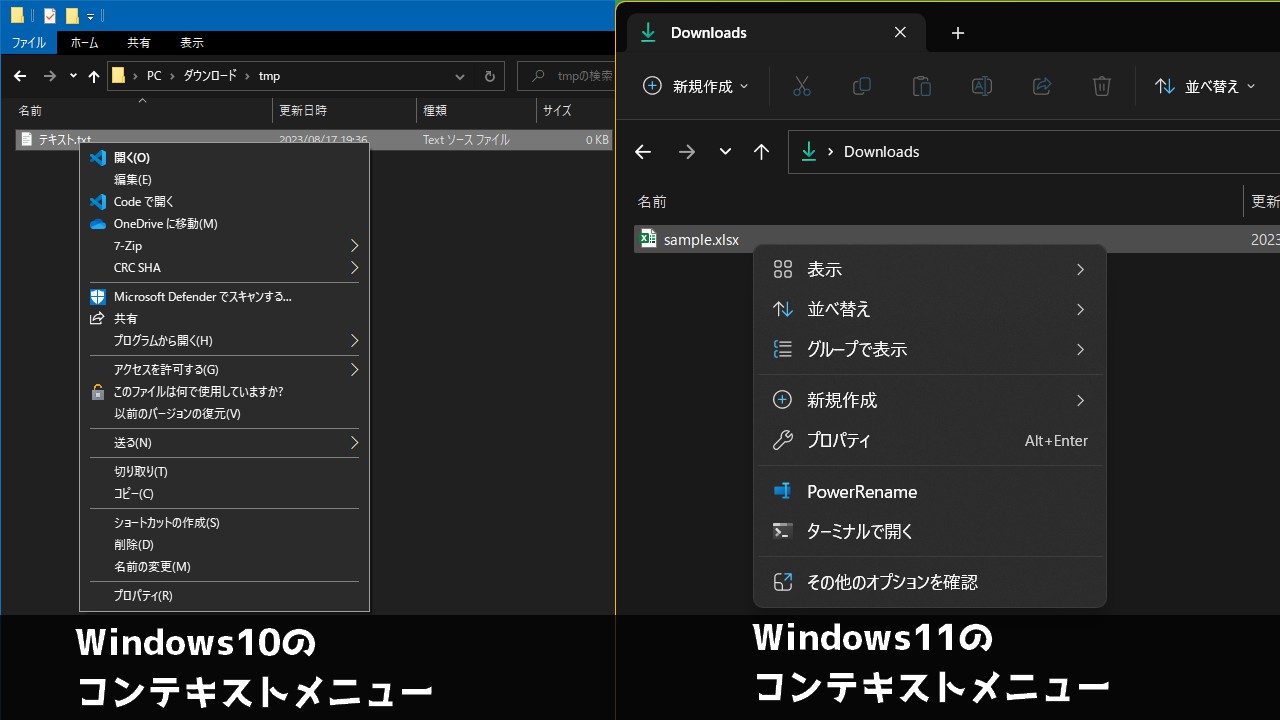Open the 新規作成 dropdown in the Windows 11 toolbar
The image size is (1280, 720).
[x=696, y=86]
